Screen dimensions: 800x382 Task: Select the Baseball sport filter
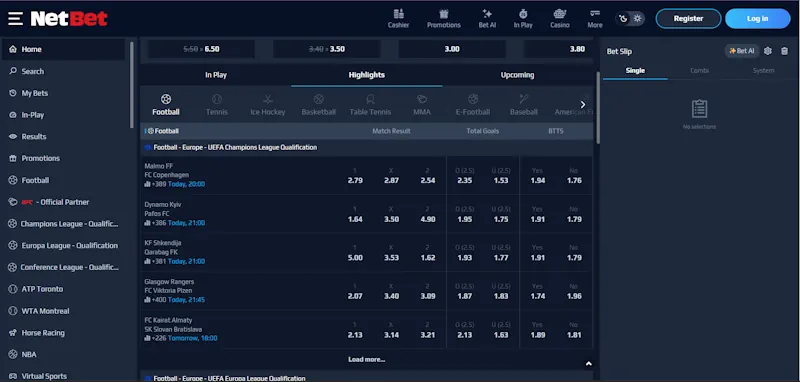(x=523, y=105)
